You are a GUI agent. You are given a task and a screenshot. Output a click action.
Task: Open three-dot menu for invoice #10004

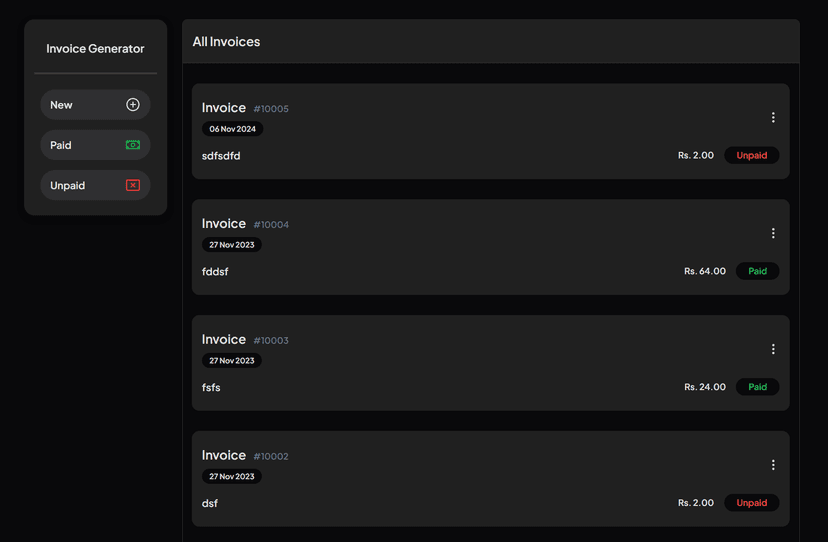pyautogui.click(x=773, y=233)
